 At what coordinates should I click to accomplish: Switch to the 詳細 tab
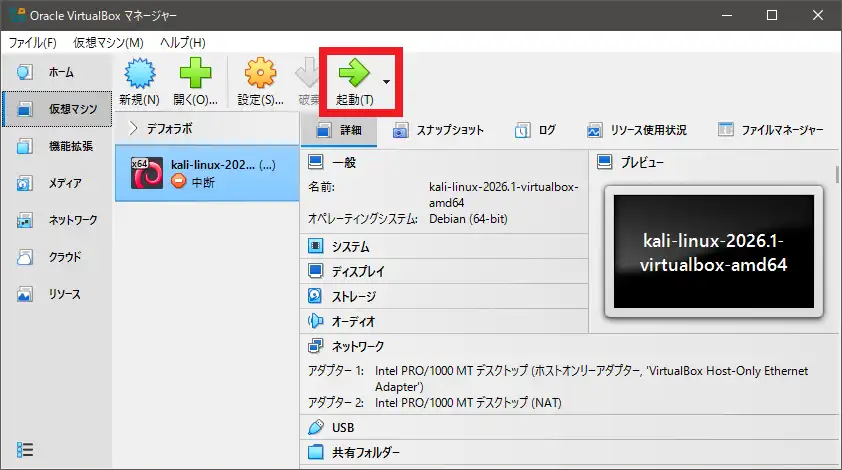(339, 130)
